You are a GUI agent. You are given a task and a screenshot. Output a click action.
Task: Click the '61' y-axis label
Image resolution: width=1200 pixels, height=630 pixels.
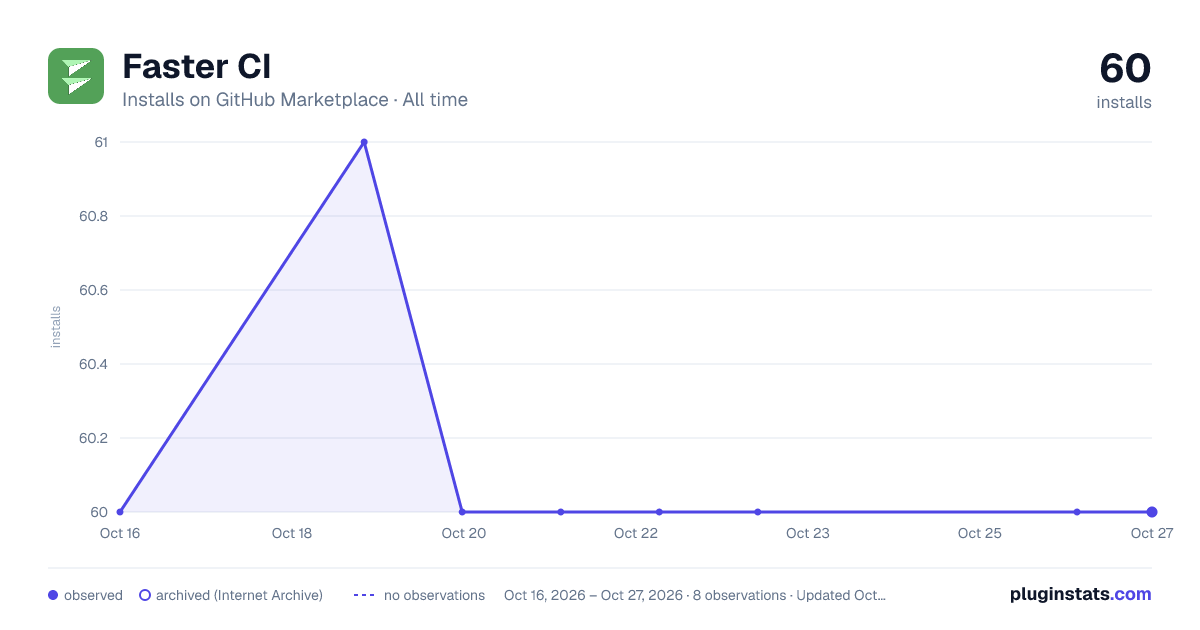click(x=101, y=142)
